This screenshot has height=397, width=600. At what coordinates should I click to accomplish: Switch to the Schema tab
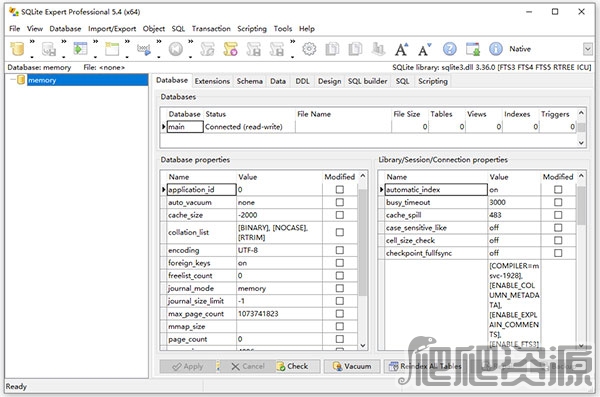coord(249,81)
